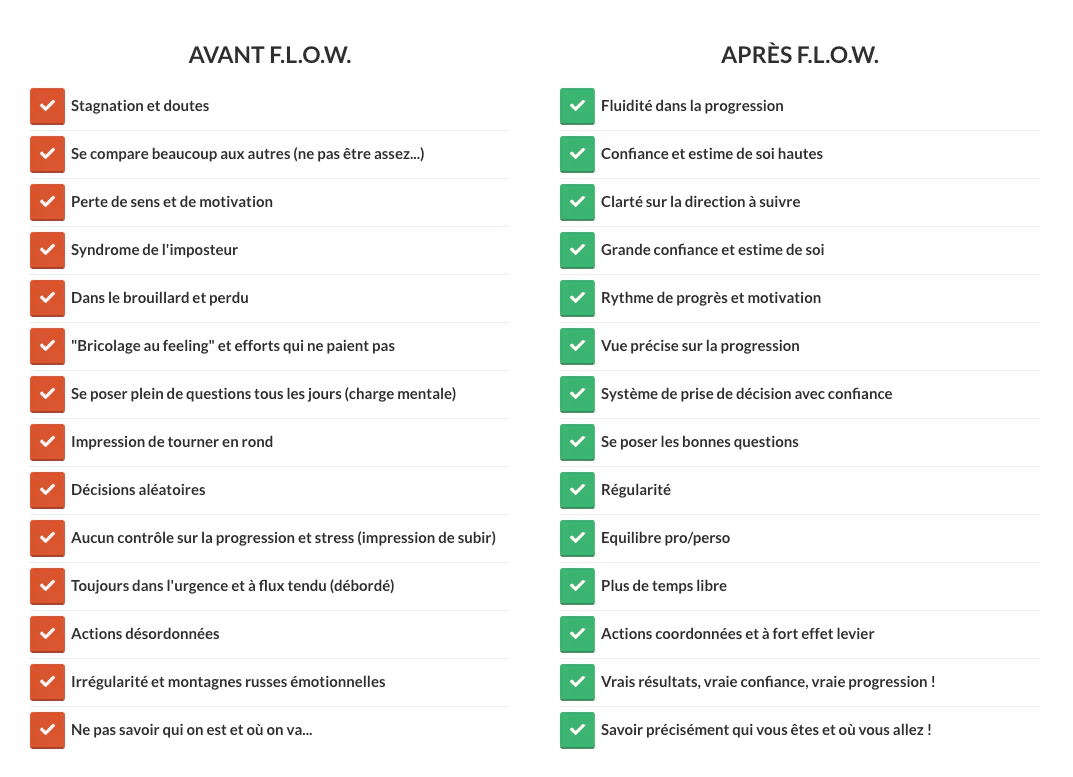Image resolution: width=1073 pixels, height=777 pixels.
Task: Click the green check icon beside "Fluidité dans la progression"
Action: pyautogui.click(x=577, y=106)
